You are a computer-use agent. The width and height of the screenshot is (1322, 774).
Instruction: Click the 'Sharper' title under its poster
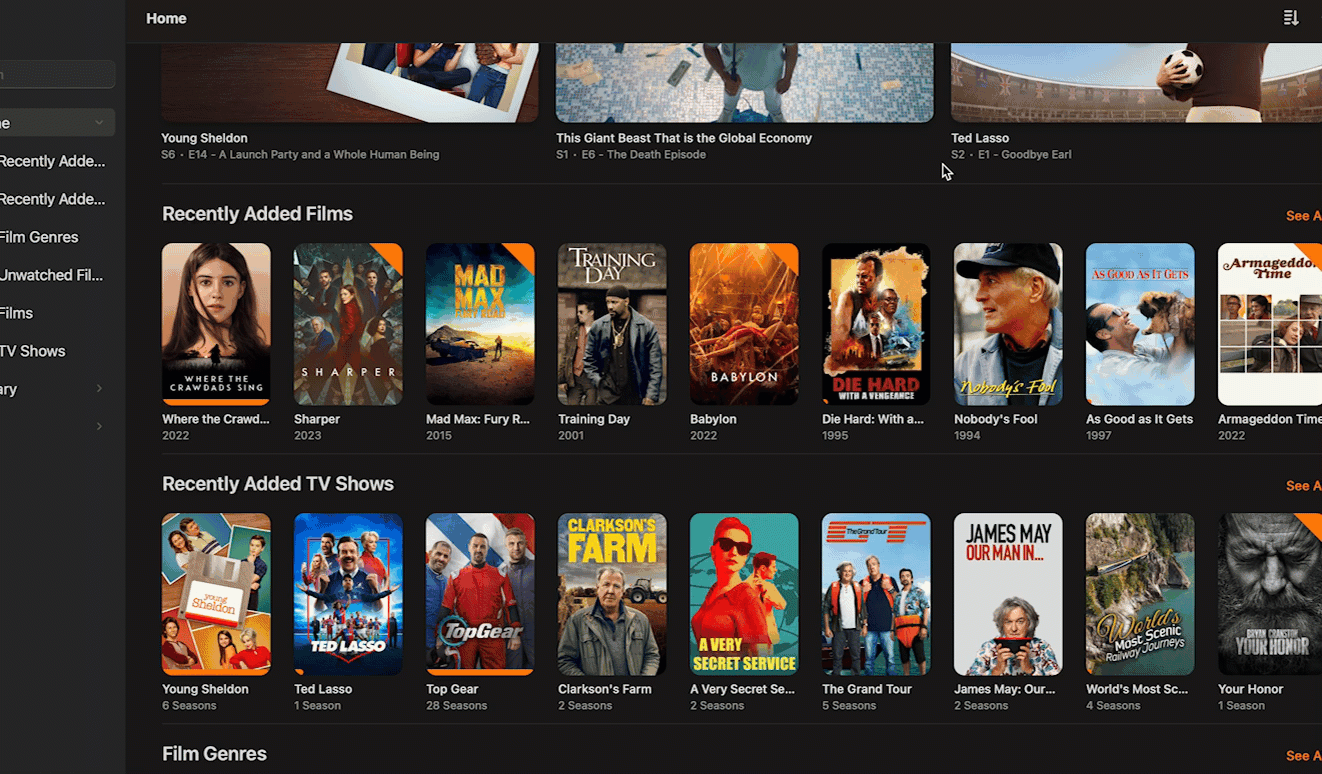coord(316,419)
